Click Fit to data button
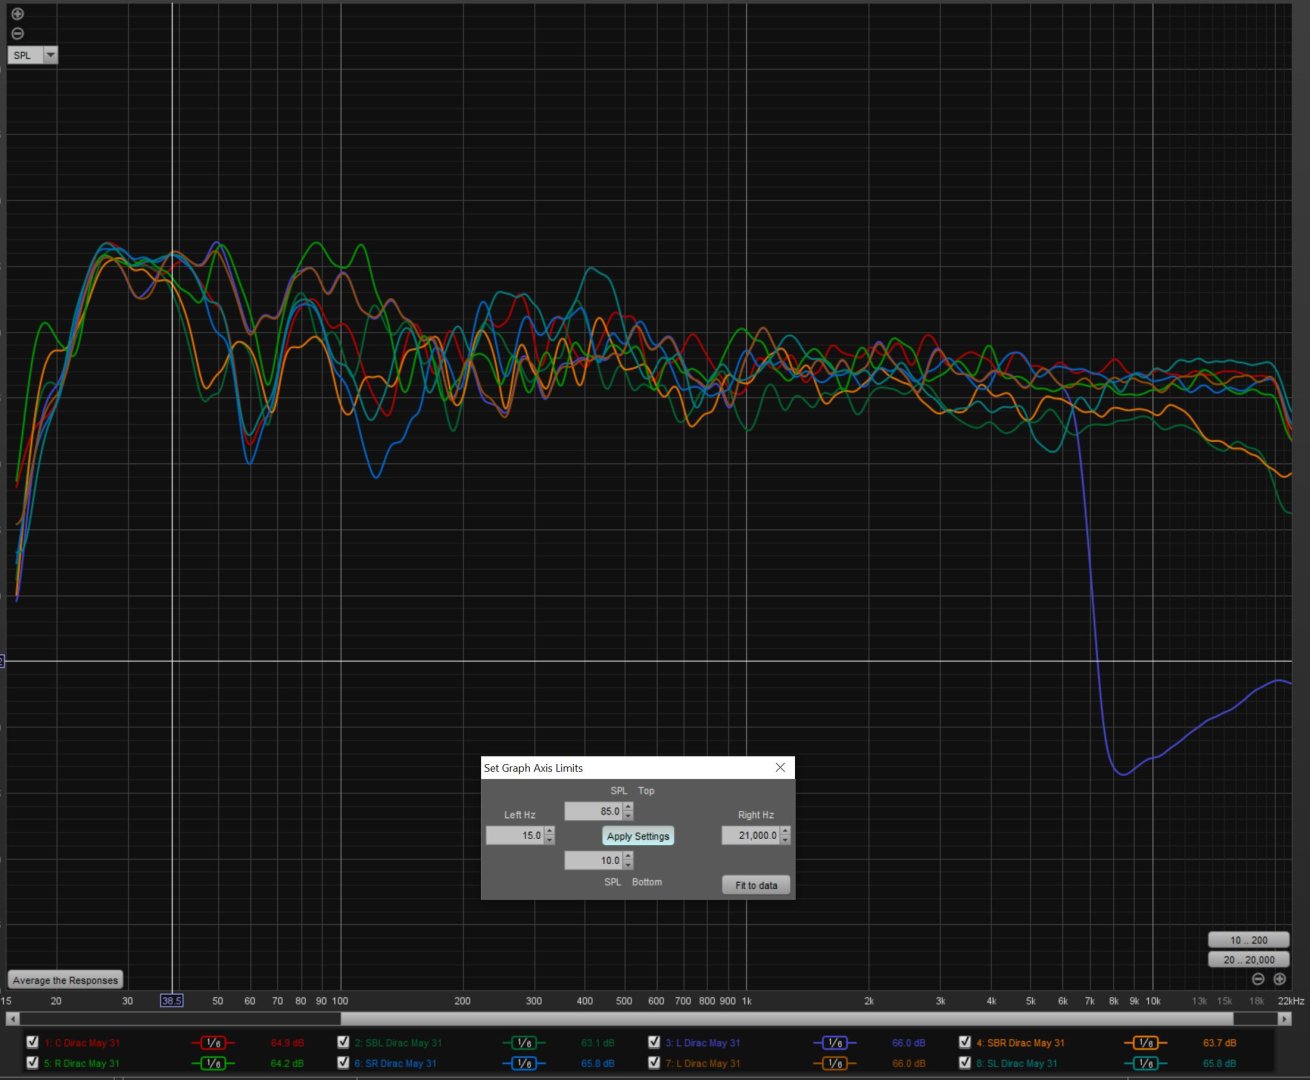 [x=756, y=885]
